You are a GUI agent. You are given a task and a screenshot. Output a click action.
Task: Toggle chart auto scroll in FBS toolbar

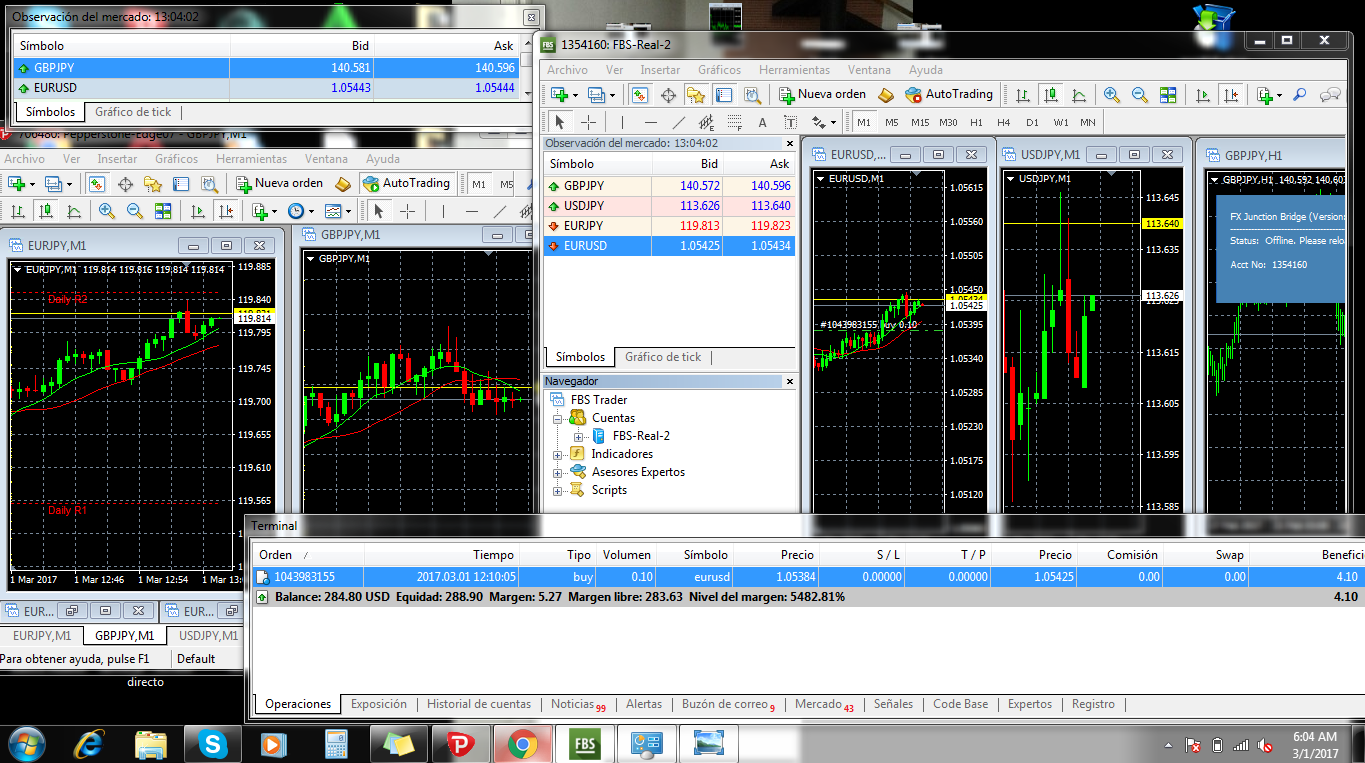(1203, 94)
